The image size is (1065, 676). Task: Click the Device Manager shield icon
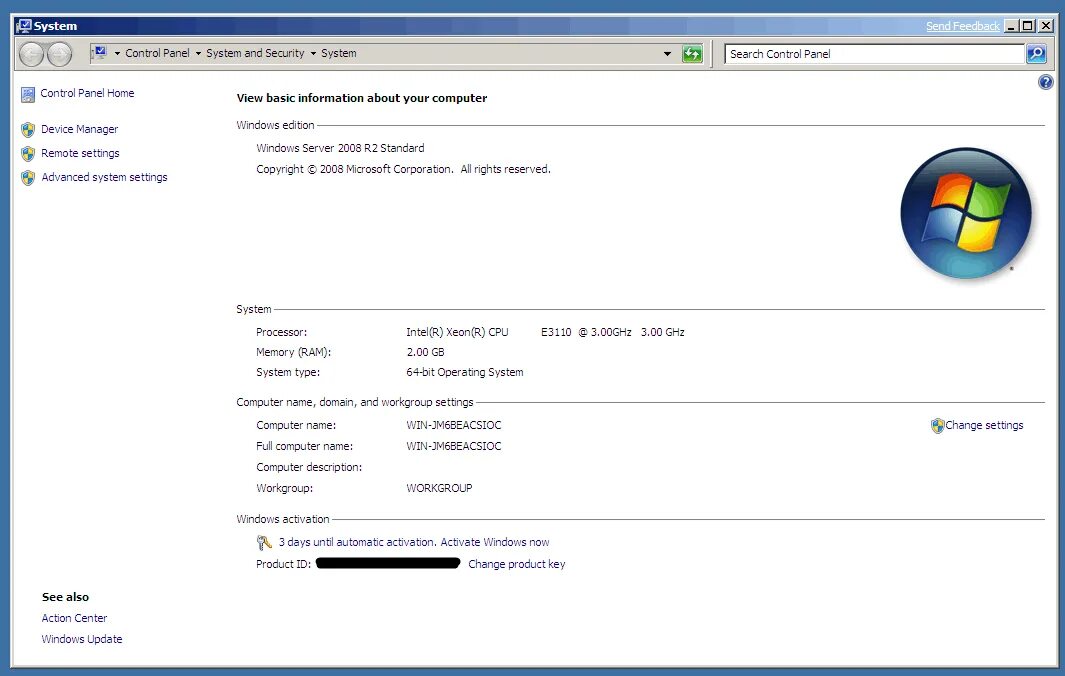28,130
